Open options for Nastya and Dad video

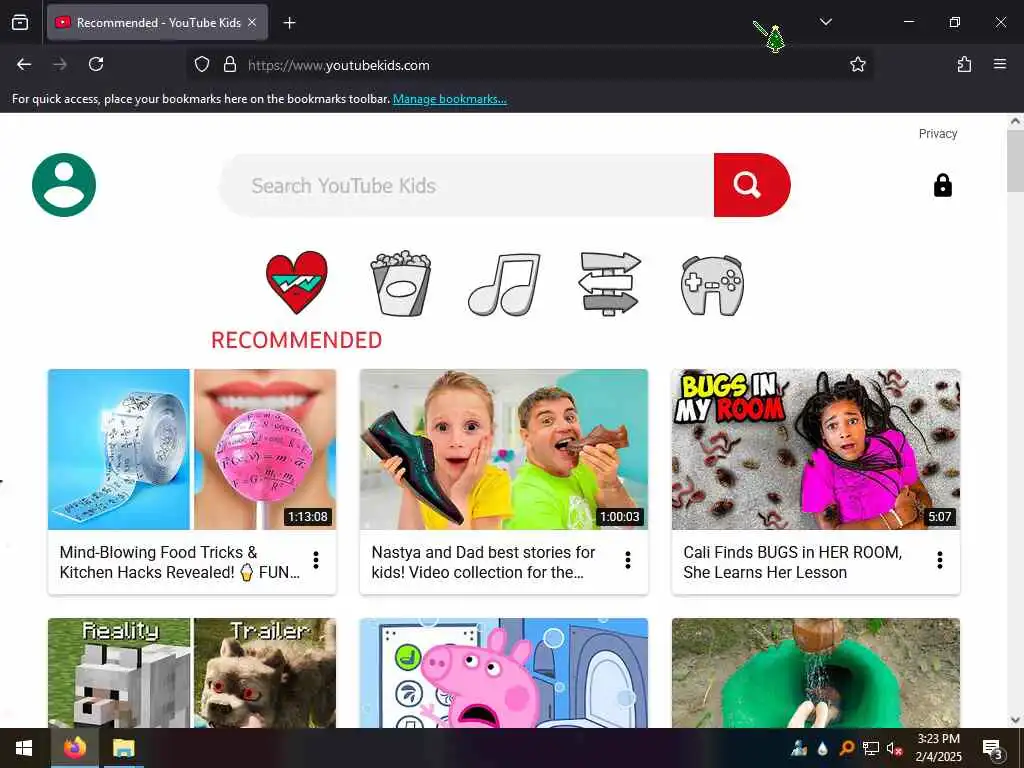pos(628,560)
